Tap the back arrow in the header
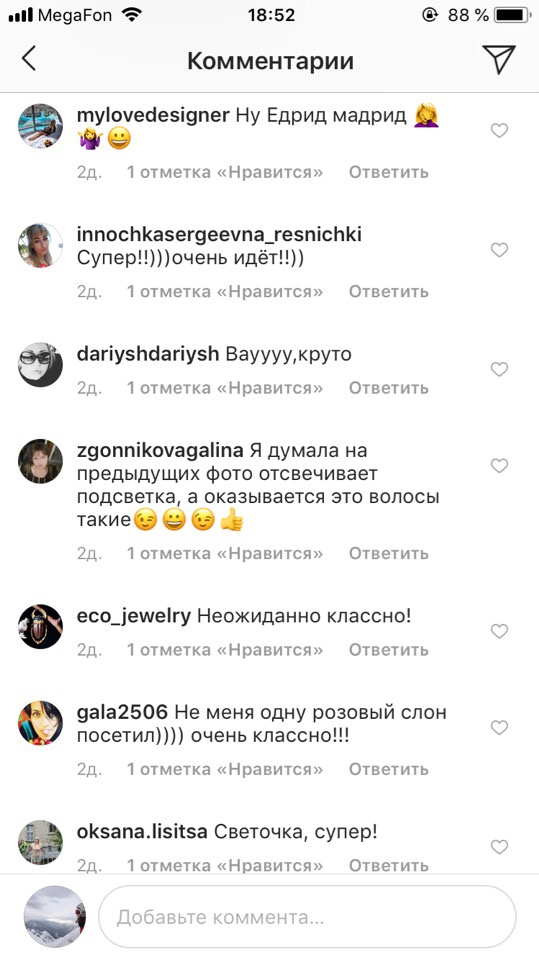Screen dimensions: 539x960 coord(28,59)
